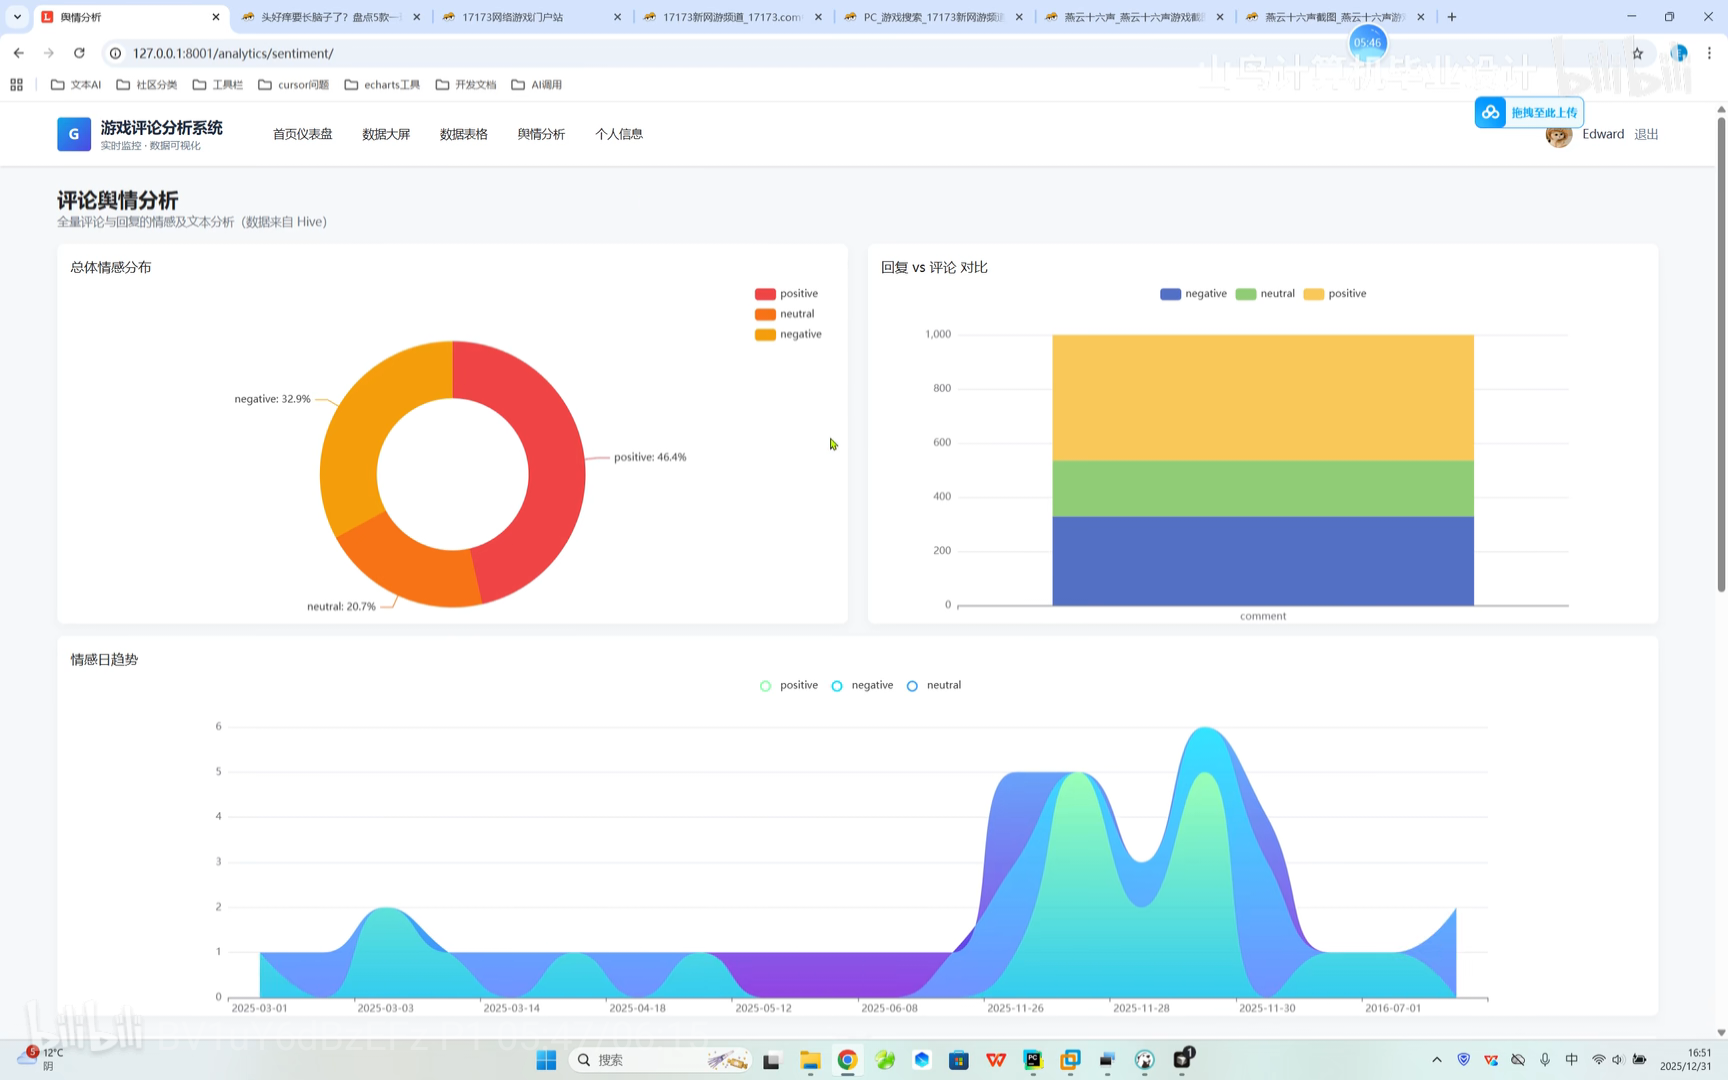
Task: Click the baidu cloud upload icon
Action: click(1489, 112)
